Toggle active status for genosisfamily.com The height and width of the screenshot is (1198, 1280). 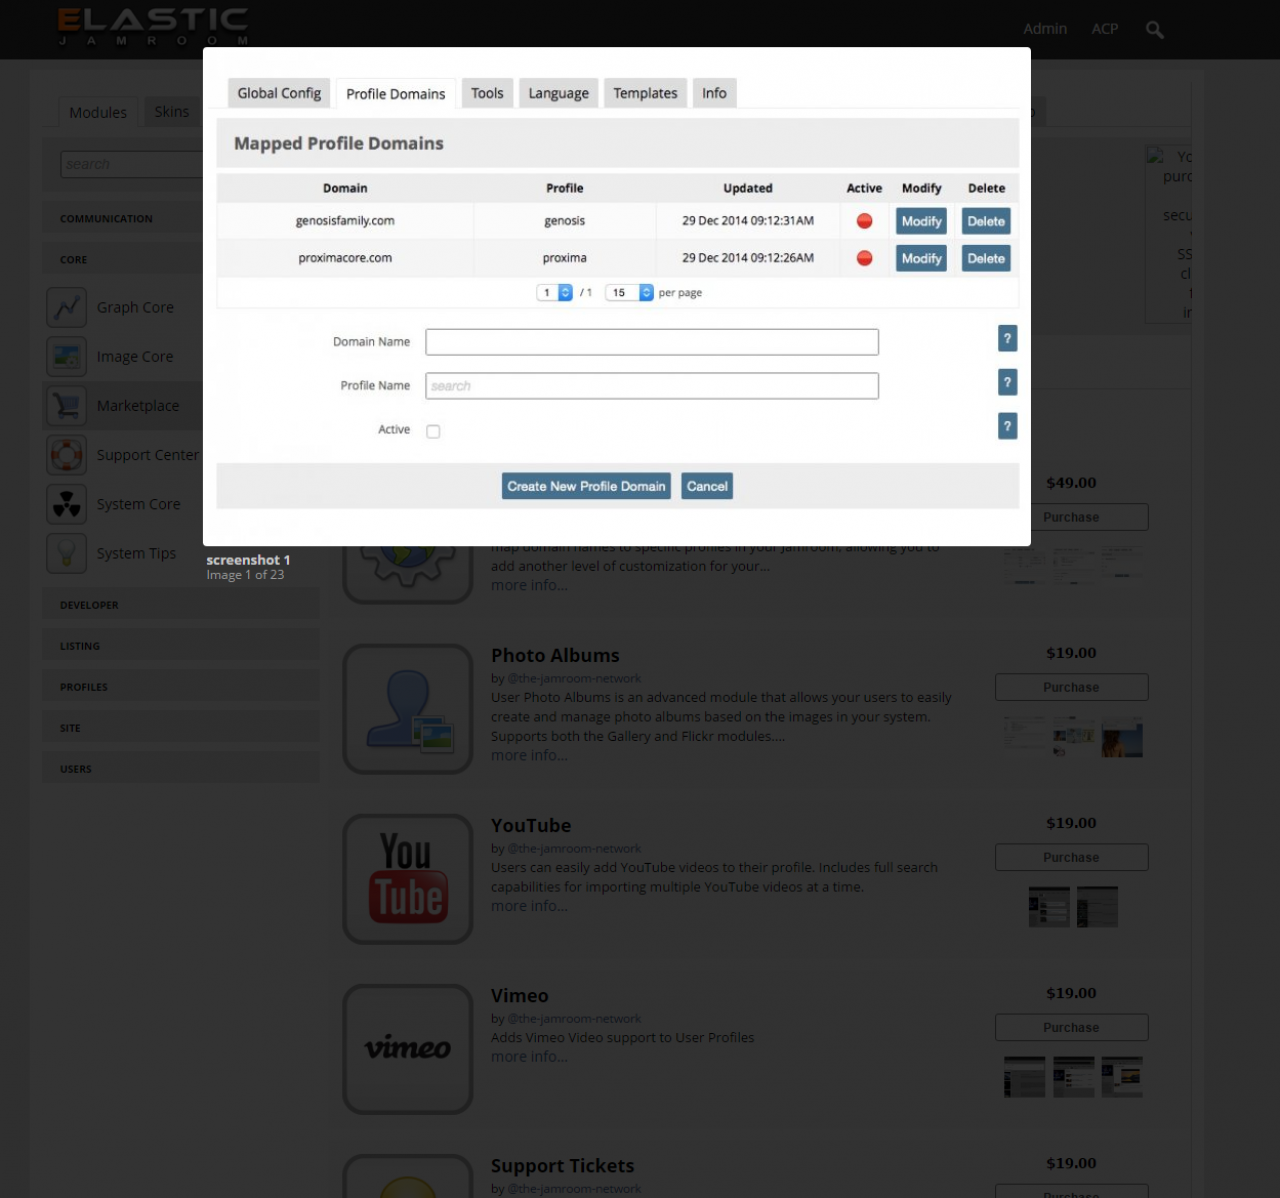tap(864, 221)
